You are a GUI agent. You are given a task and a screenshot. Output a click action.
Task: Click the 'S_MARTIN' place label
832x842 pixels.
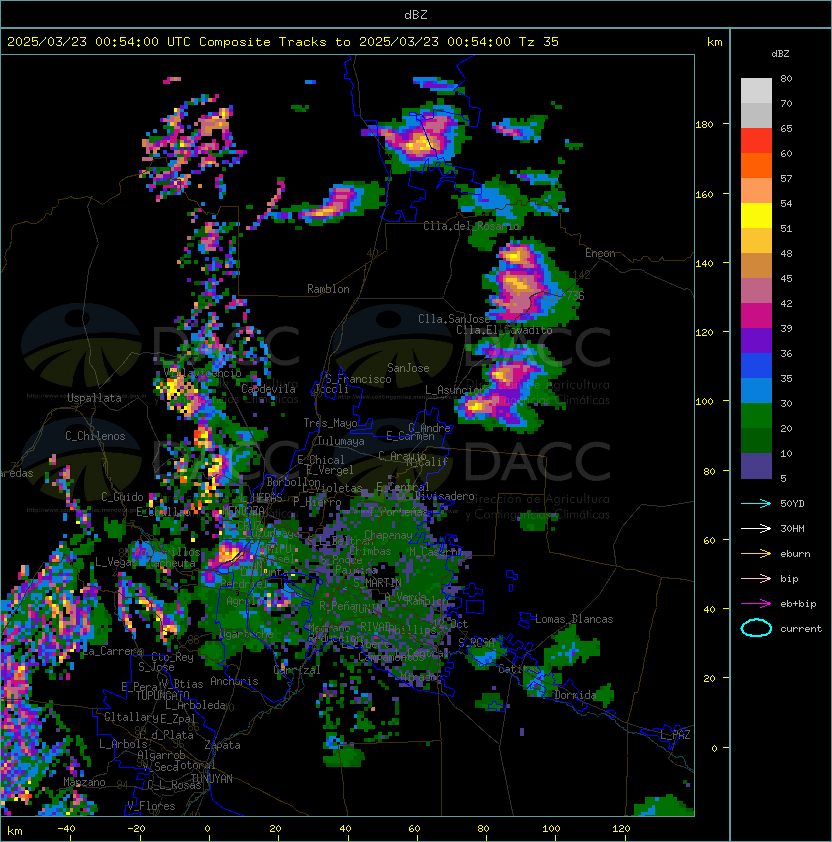(x=378, y=583)
